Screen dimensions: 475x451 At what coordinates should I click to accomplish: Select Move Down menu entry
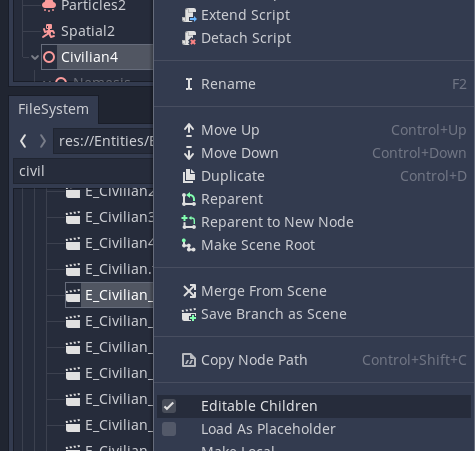tap(314, 153)
